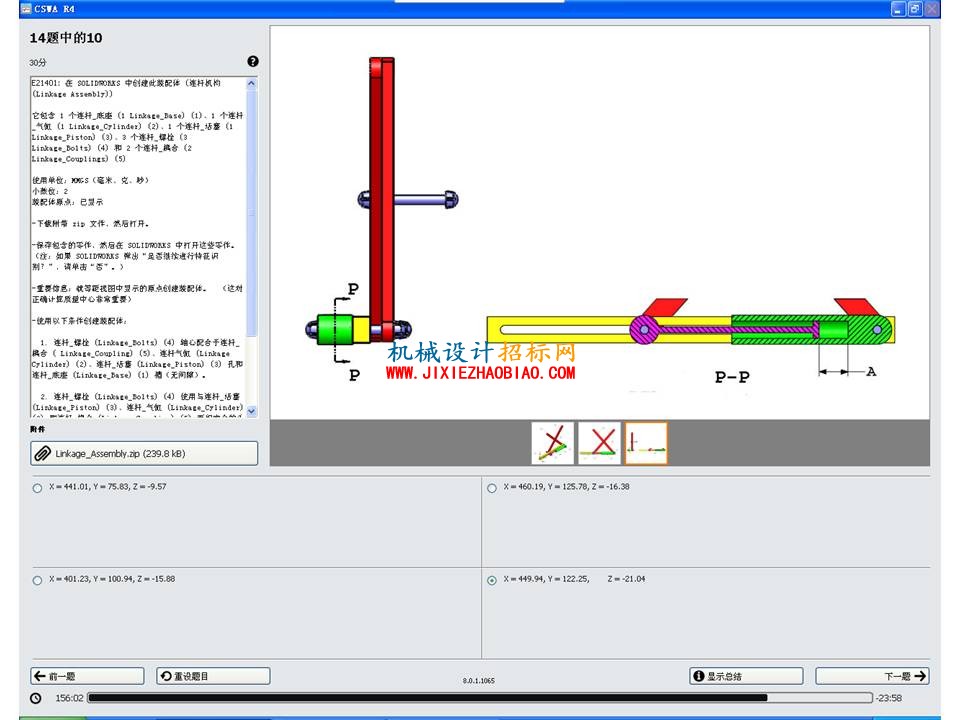Click the question text scroll up arrow
This screenshot has width=960, height=720.
pos(252,83)
